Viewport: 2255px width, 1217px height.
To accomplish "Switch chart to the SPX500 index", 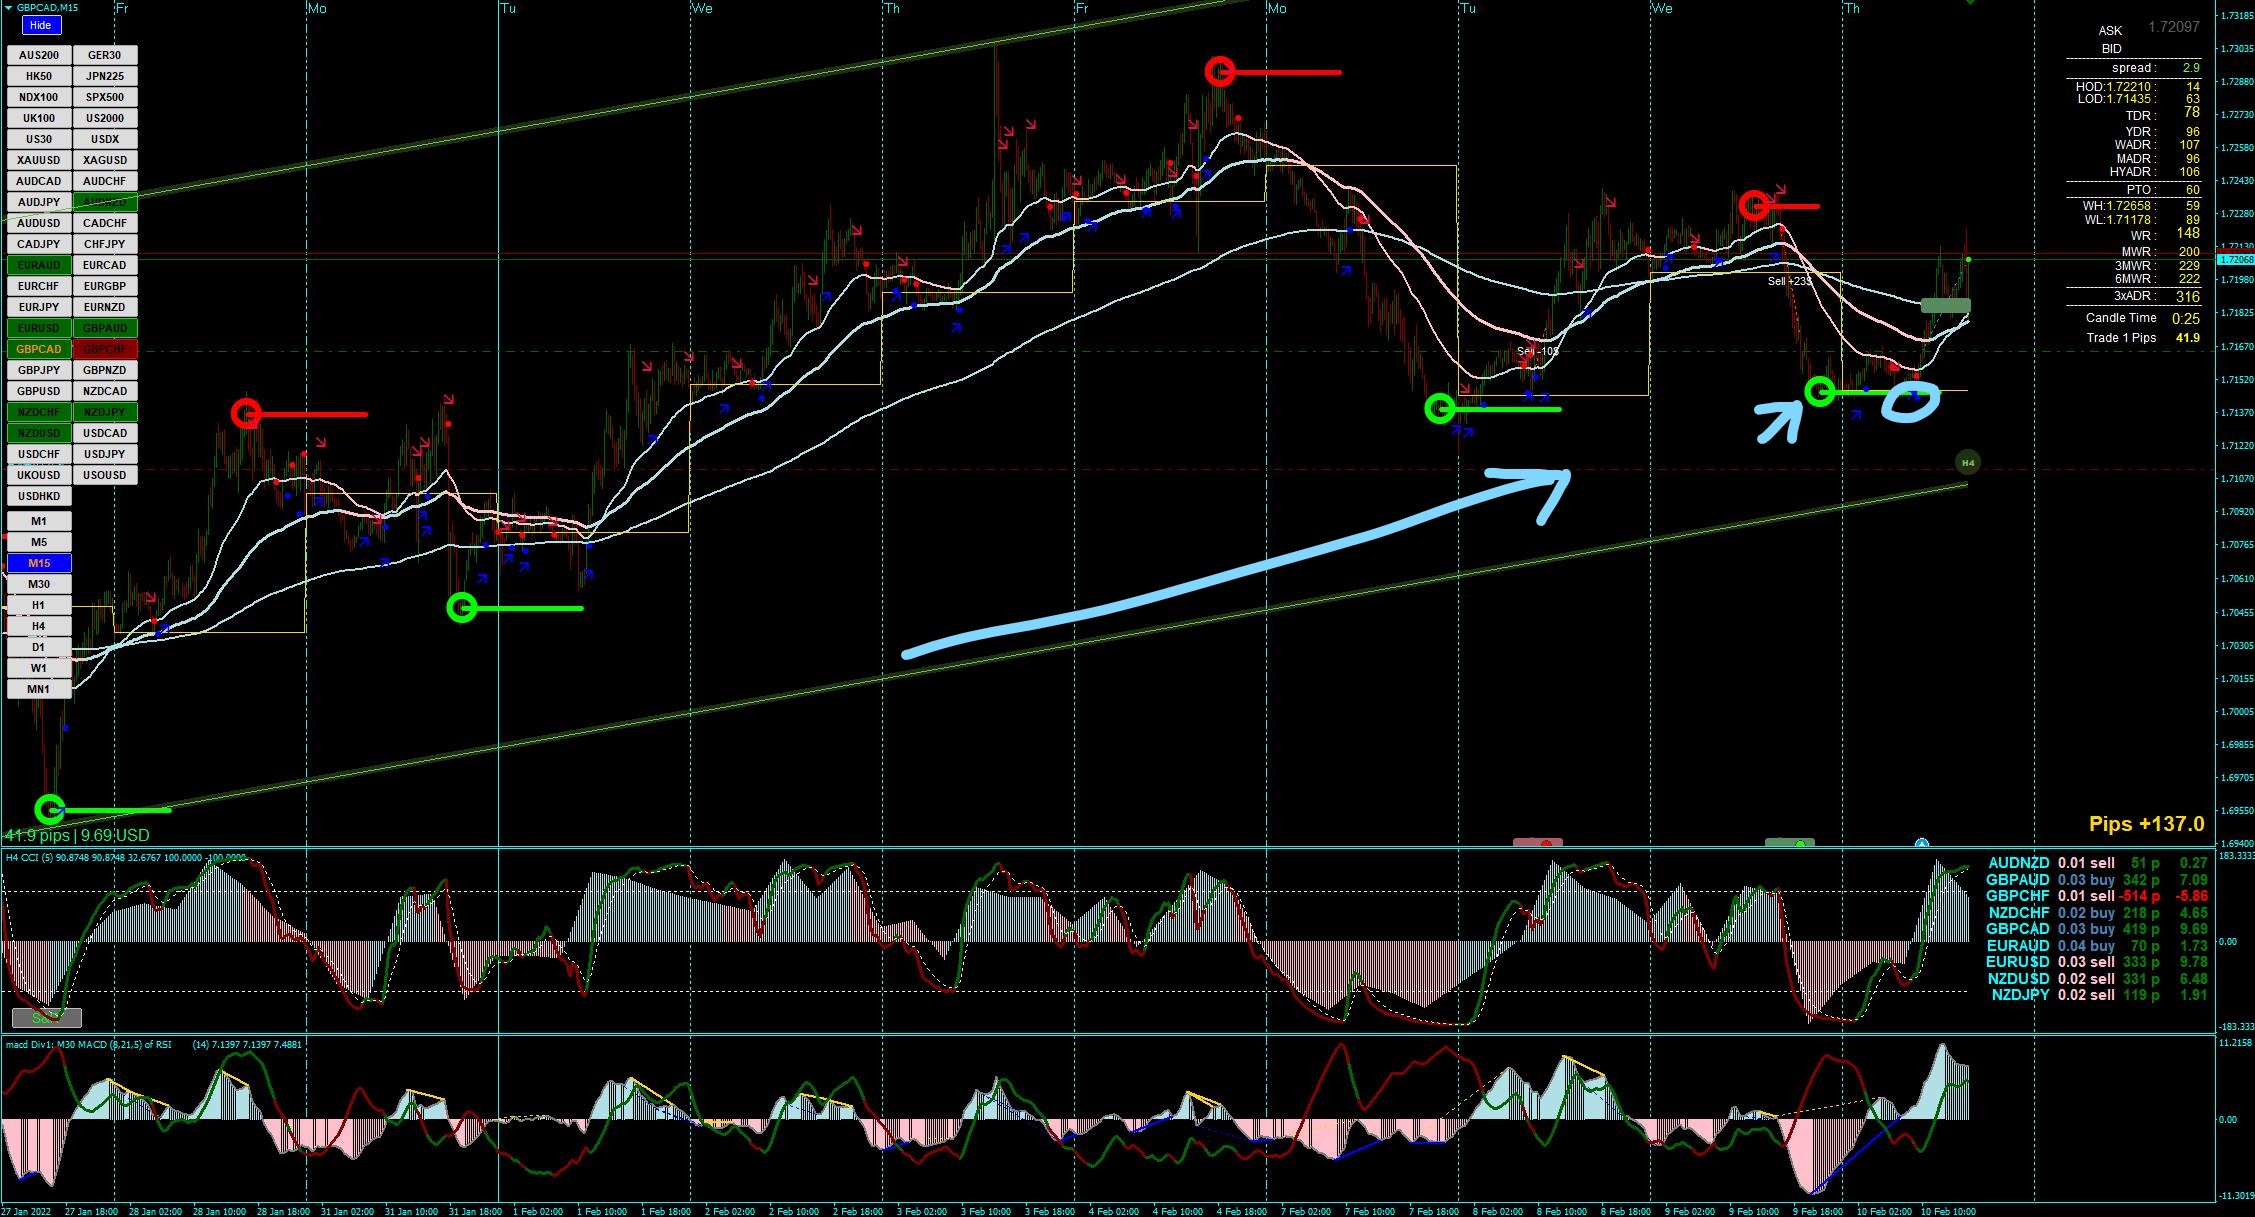I will click(104, 97).
